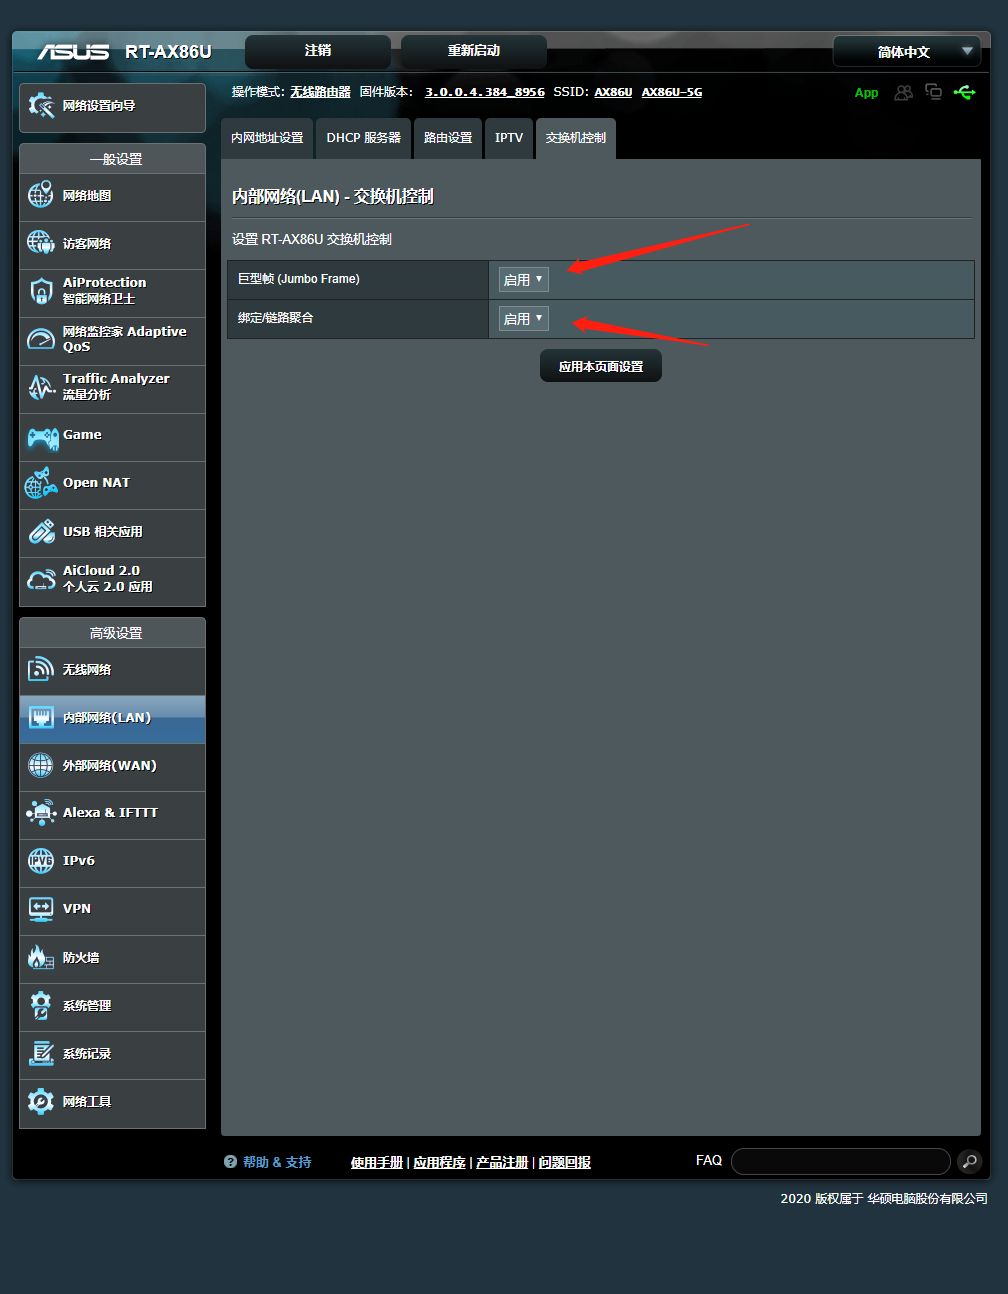Click the 一般设置 section header
The height and width of the screenshot is (1294, 1008).
click(113, 159)
